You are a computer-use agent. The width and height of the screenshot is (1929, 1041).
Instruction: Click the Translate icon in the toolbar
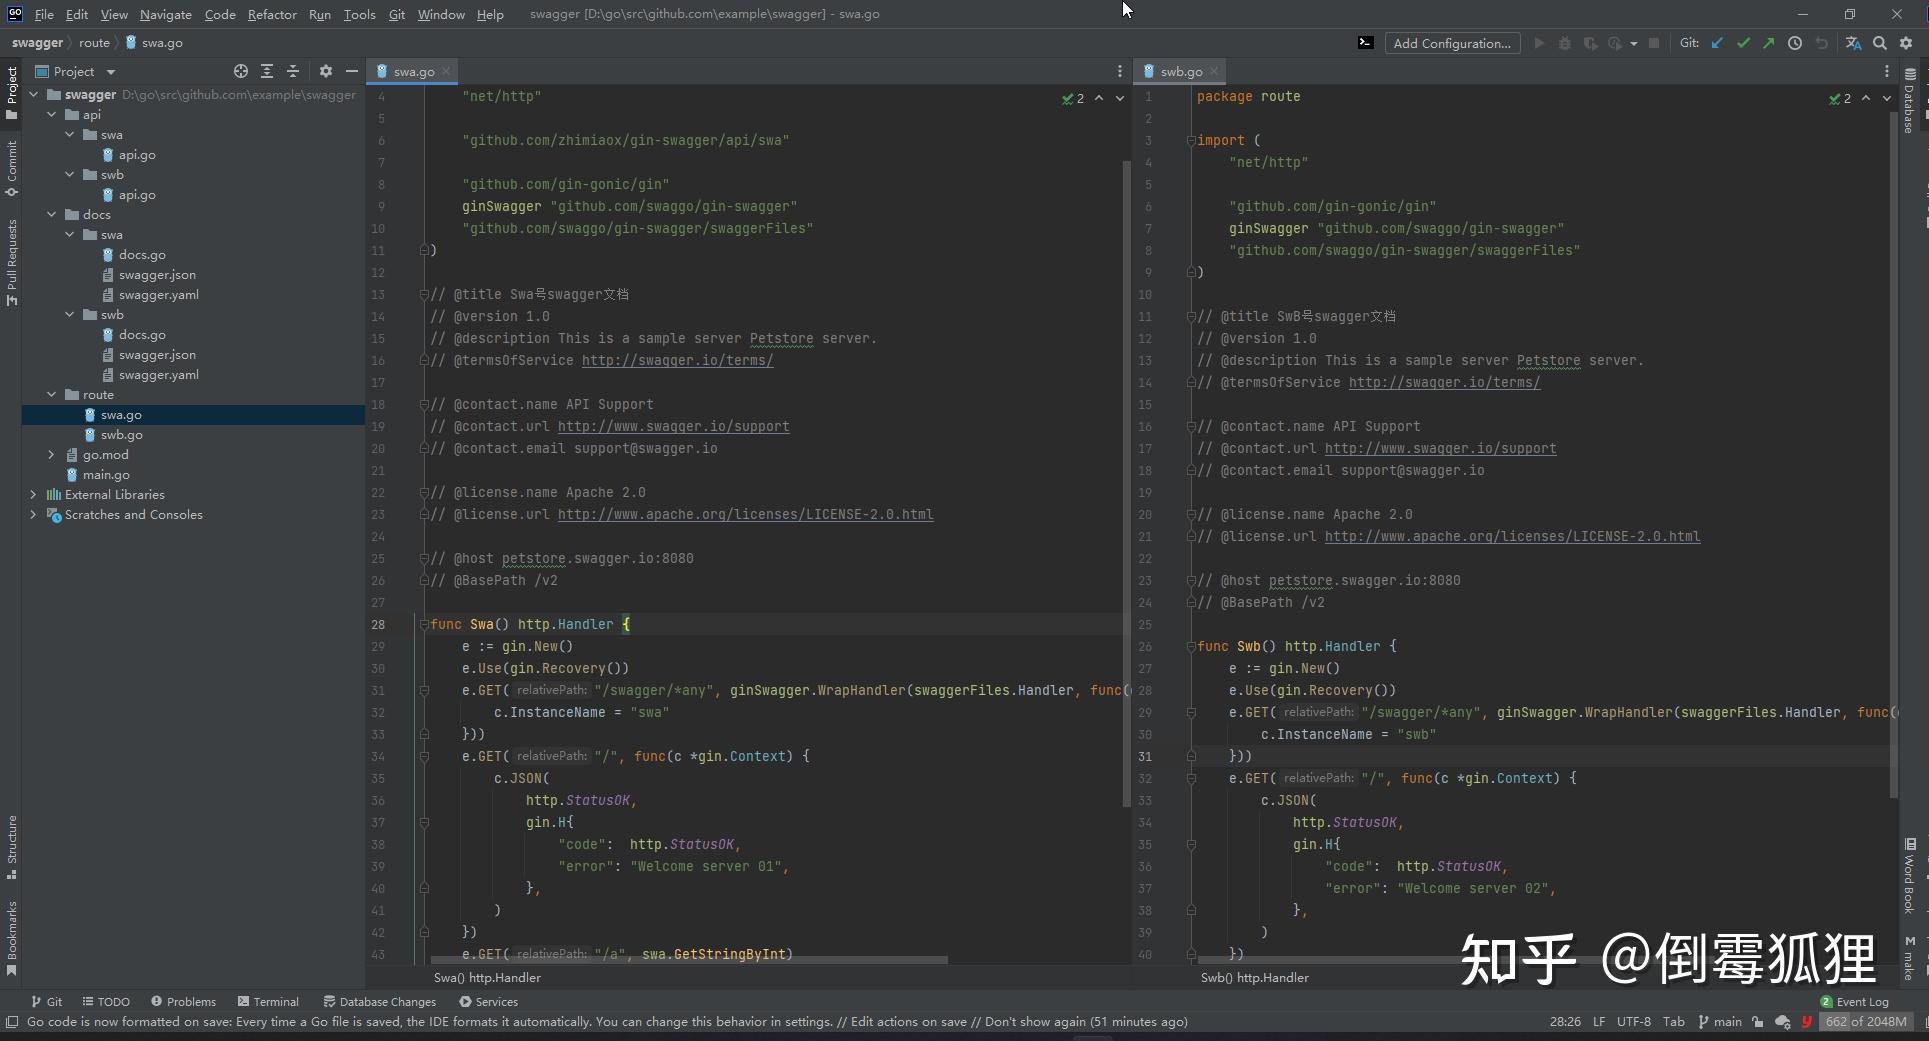(1853, 43)
